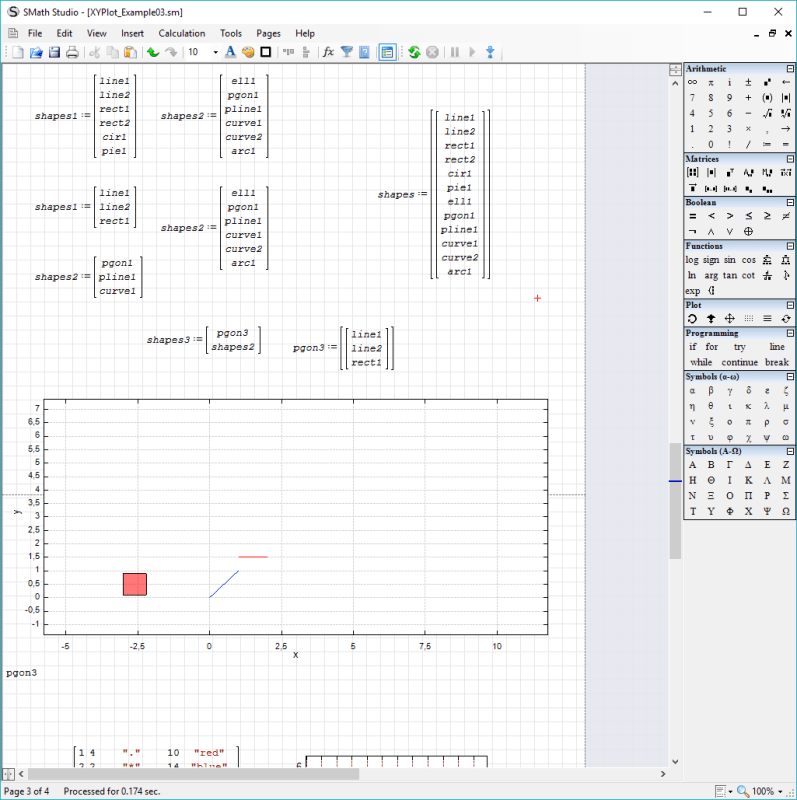Collapse the Programming panel
Image resolution: width=797 pixels, height=800 pixels.
tap(790, 333)
